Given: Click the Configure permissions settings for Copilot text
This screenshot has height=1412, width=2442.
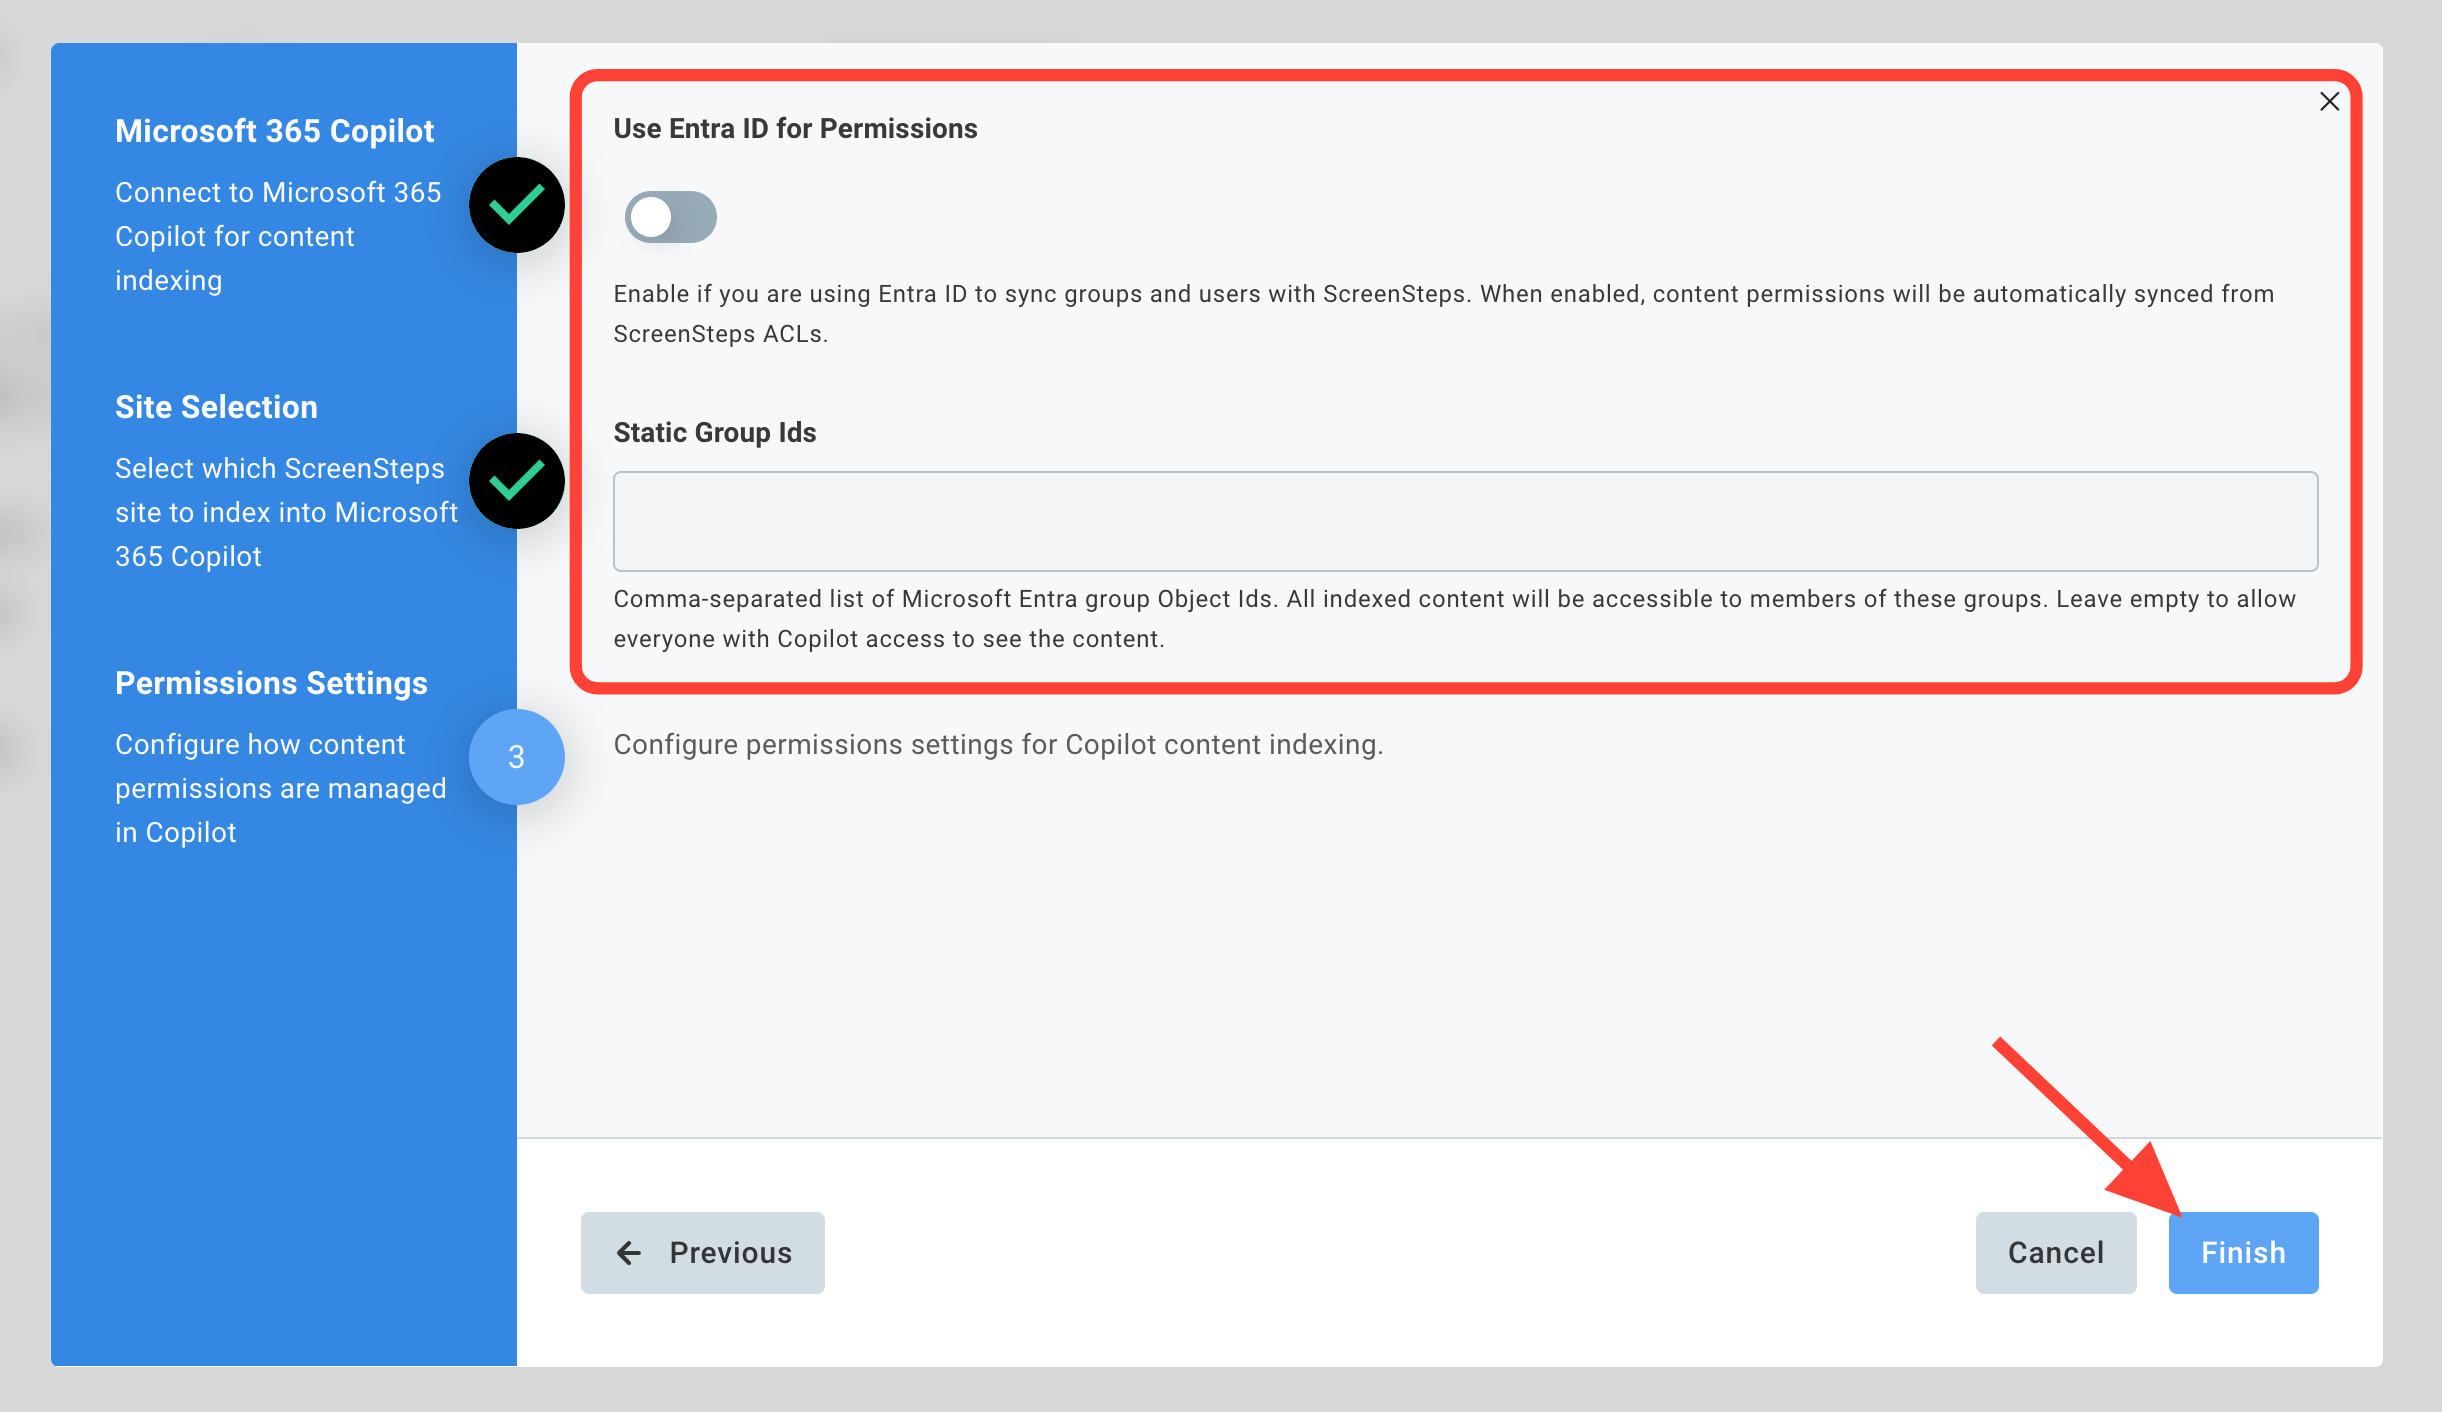Looking at the screenshot, I should pos(998,745).
